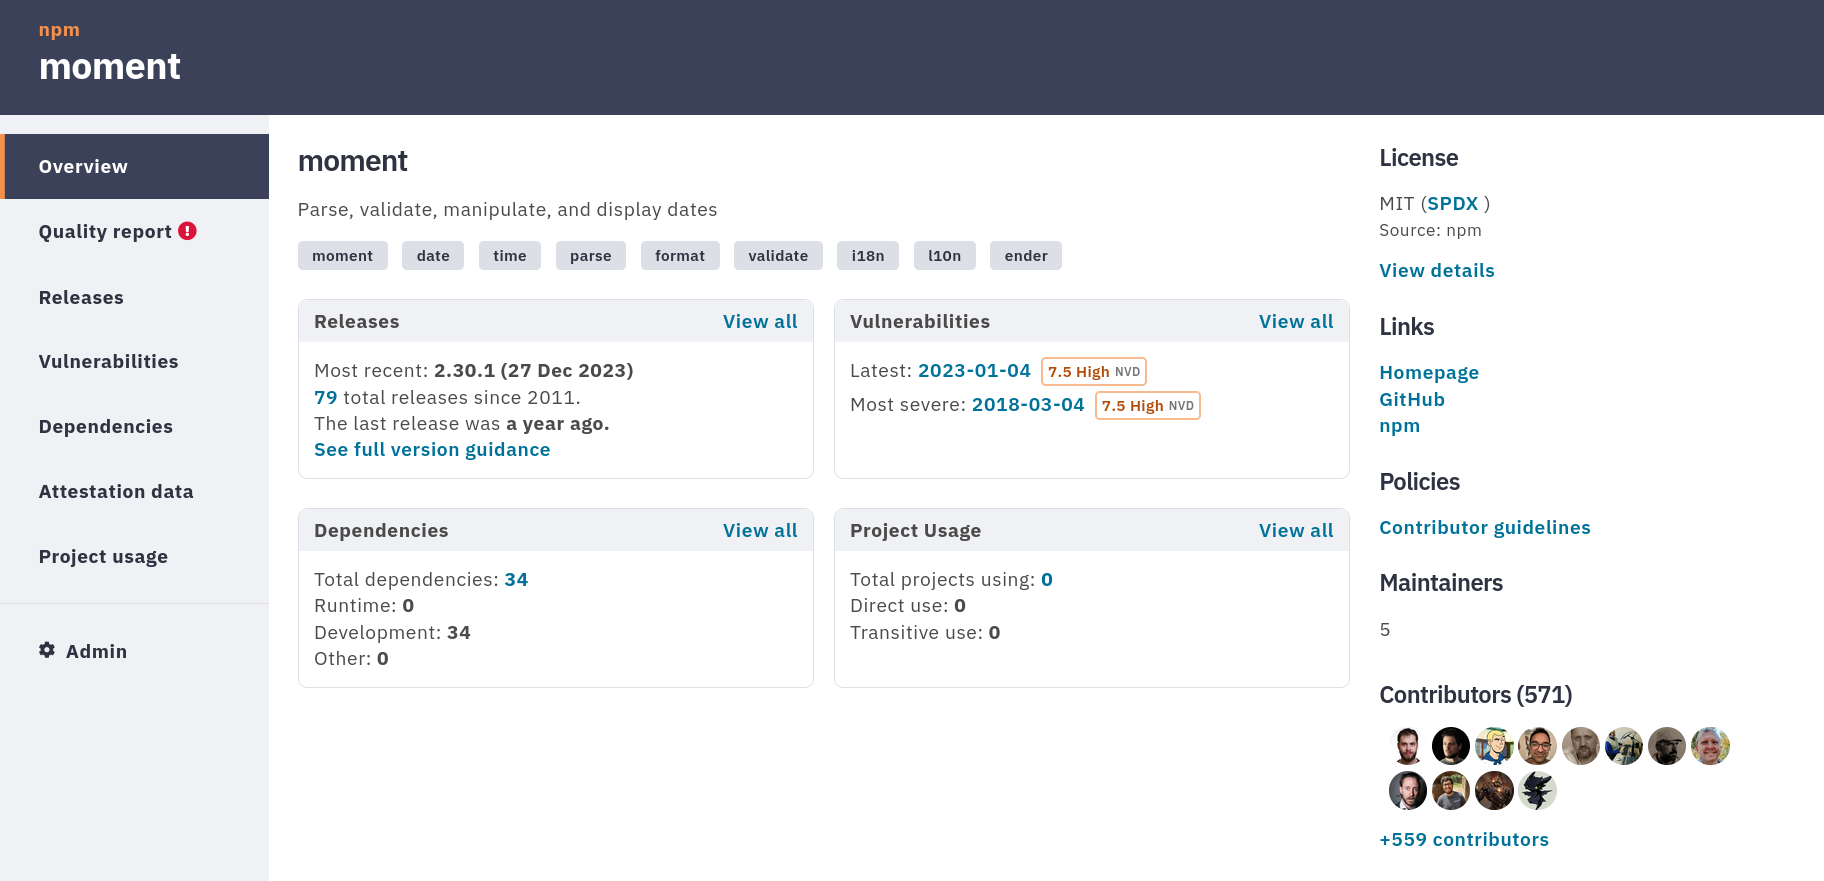Open See full version guidance link
The width and height of the screenshot is (1824, 881).
432,450
